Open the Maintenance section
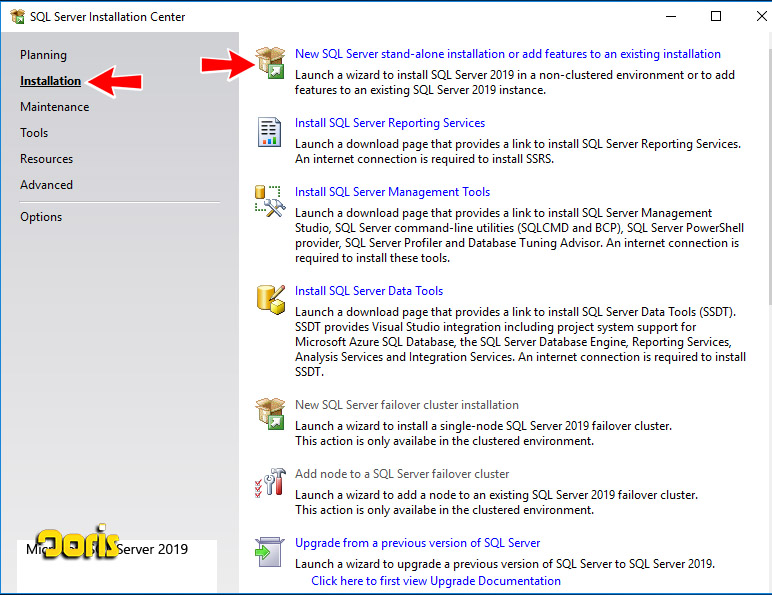The height and width of the screenshot is (595, 772). pyautogui.click(x=55, y=107)
